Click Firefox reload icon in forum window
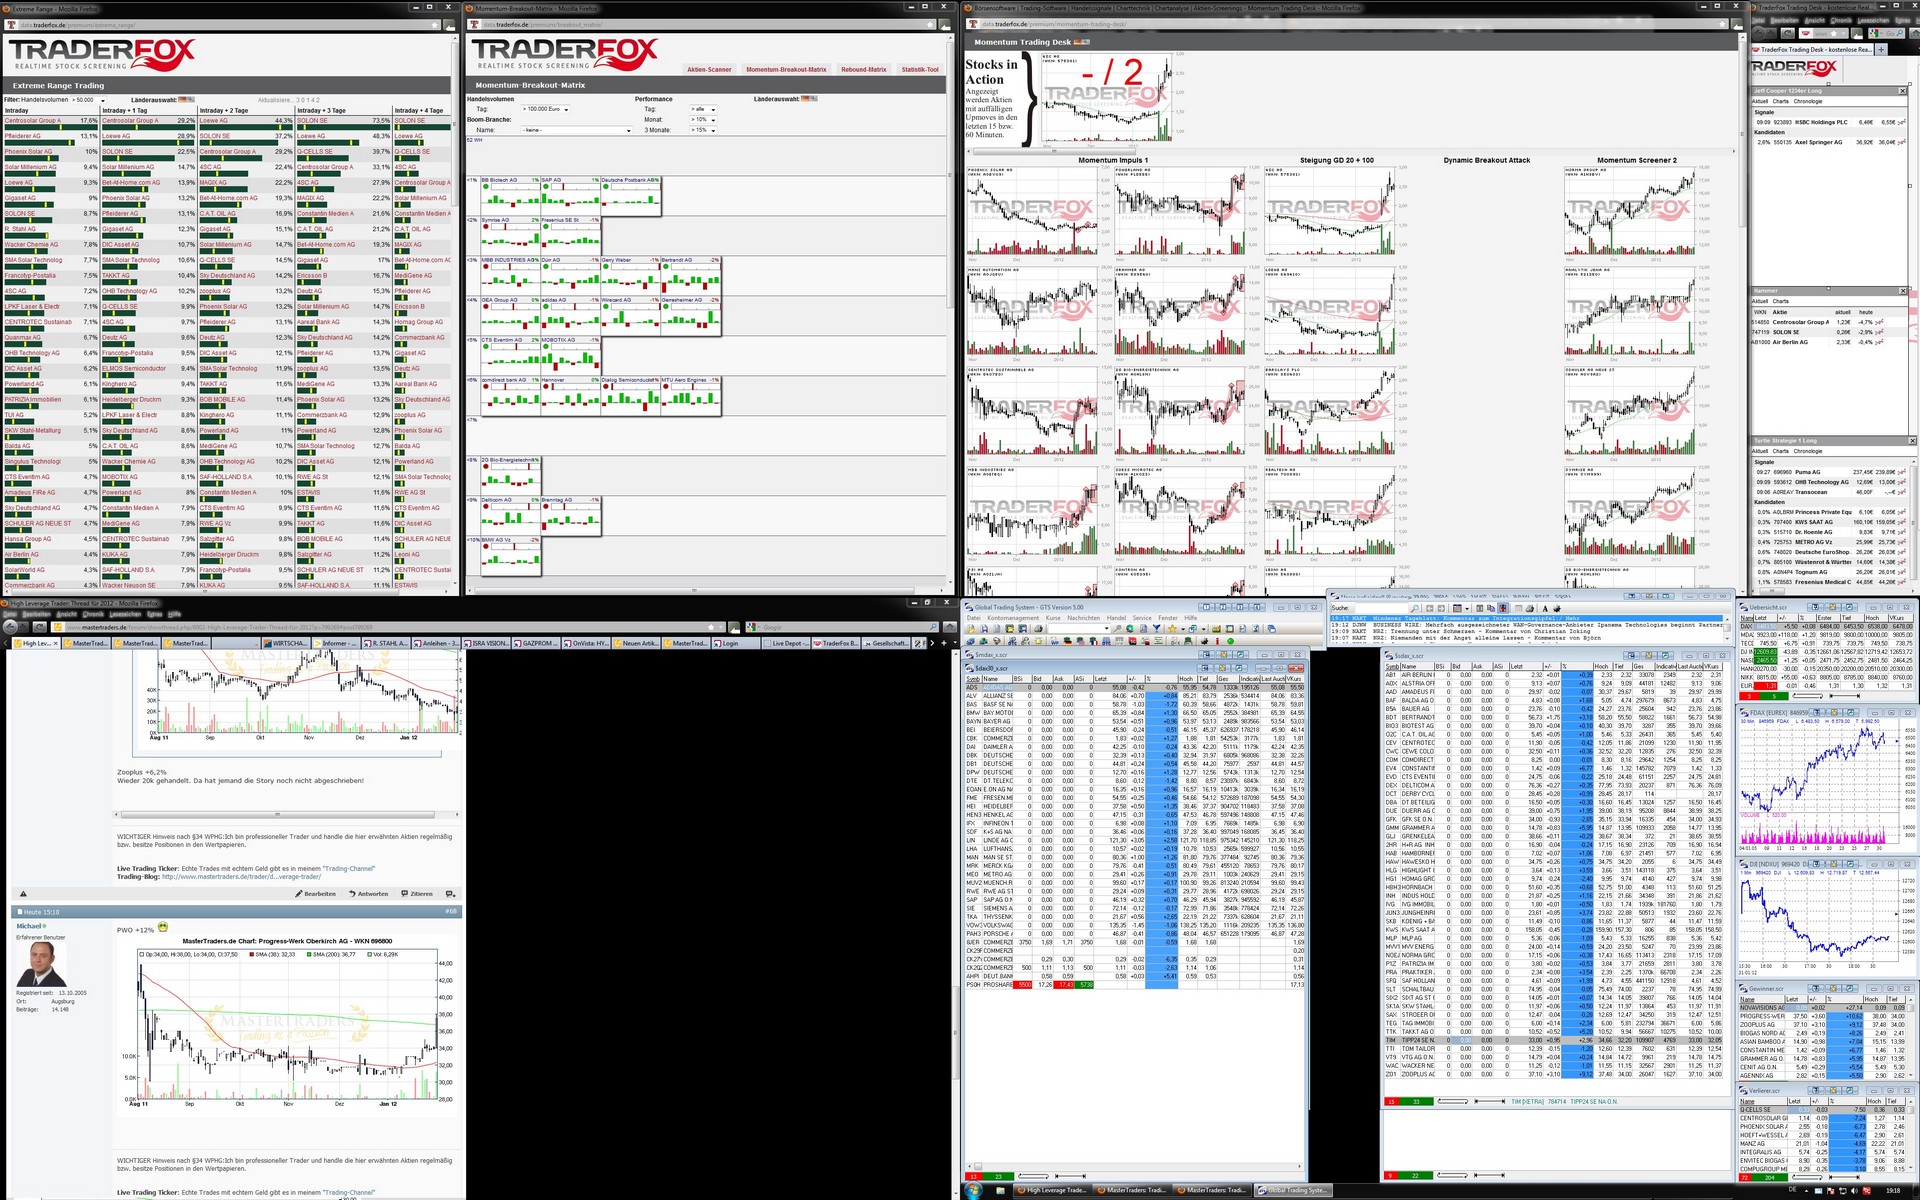The image size is (1920, 1200). click(39, 627)
